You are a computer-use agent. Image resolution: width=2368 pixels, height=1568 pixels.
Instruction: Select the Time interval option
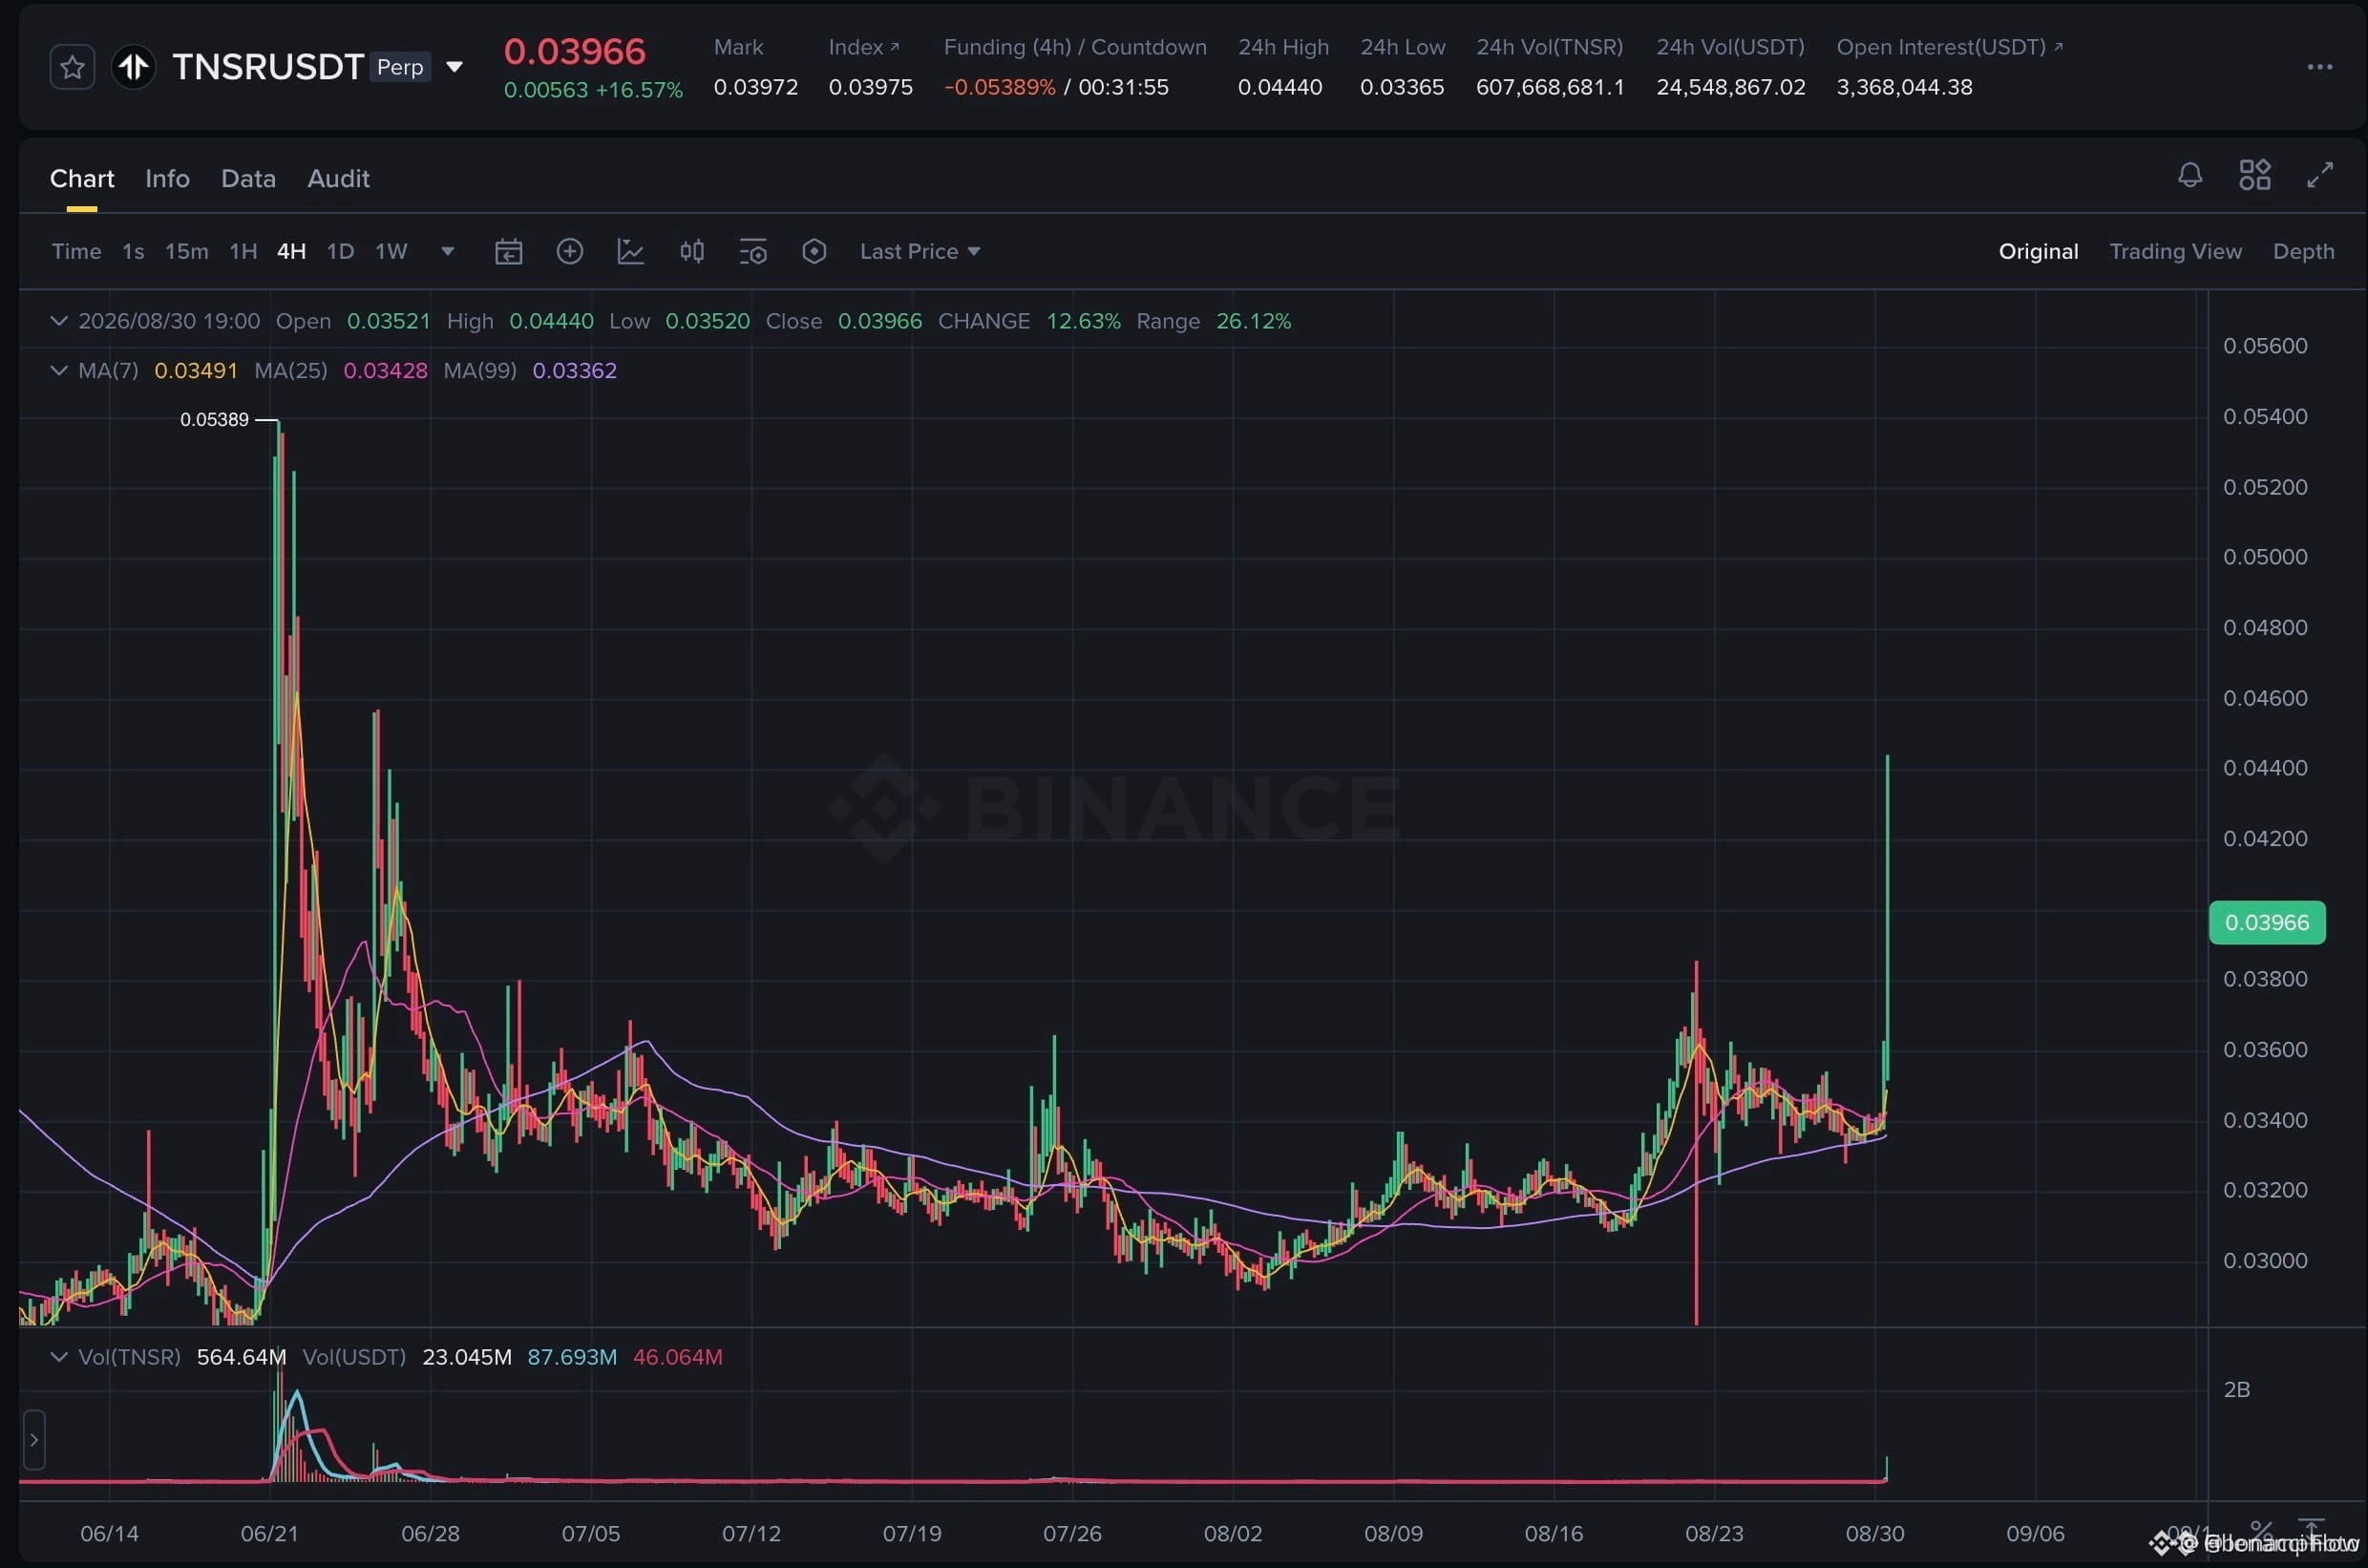coord(76,251)
